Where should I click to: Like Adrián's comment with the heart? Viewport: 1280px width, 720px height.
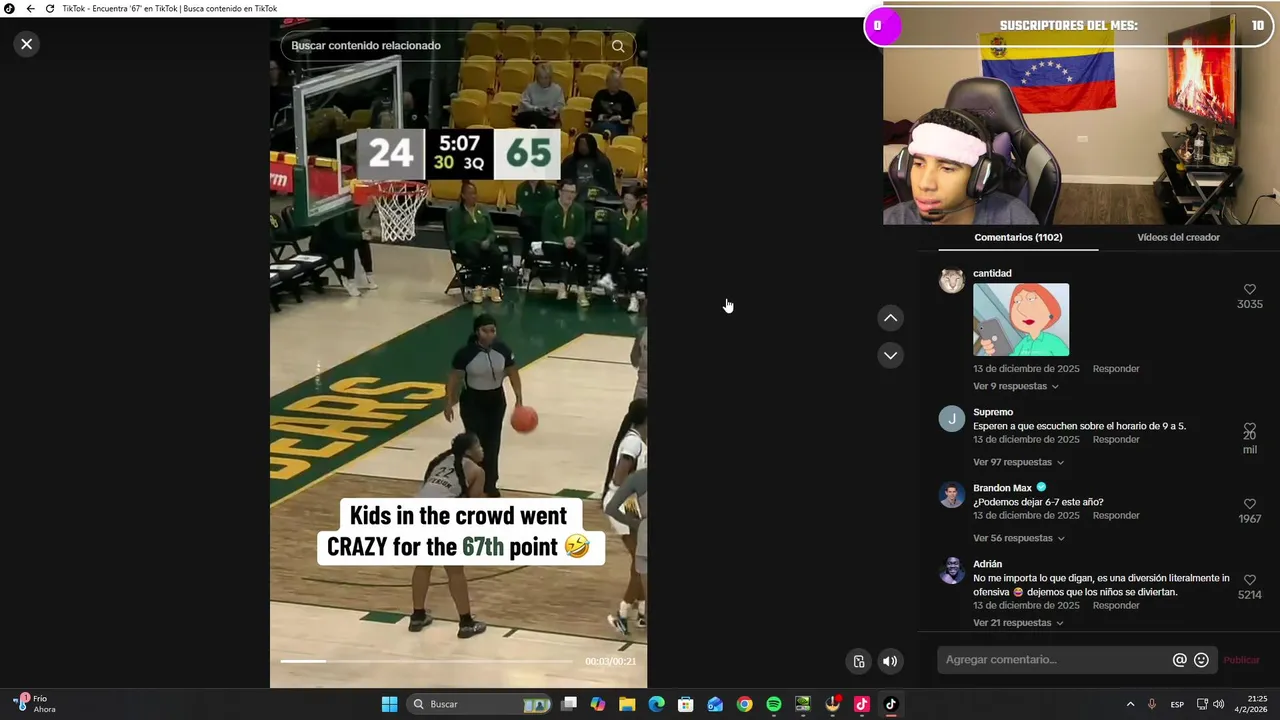(1249, 580)
